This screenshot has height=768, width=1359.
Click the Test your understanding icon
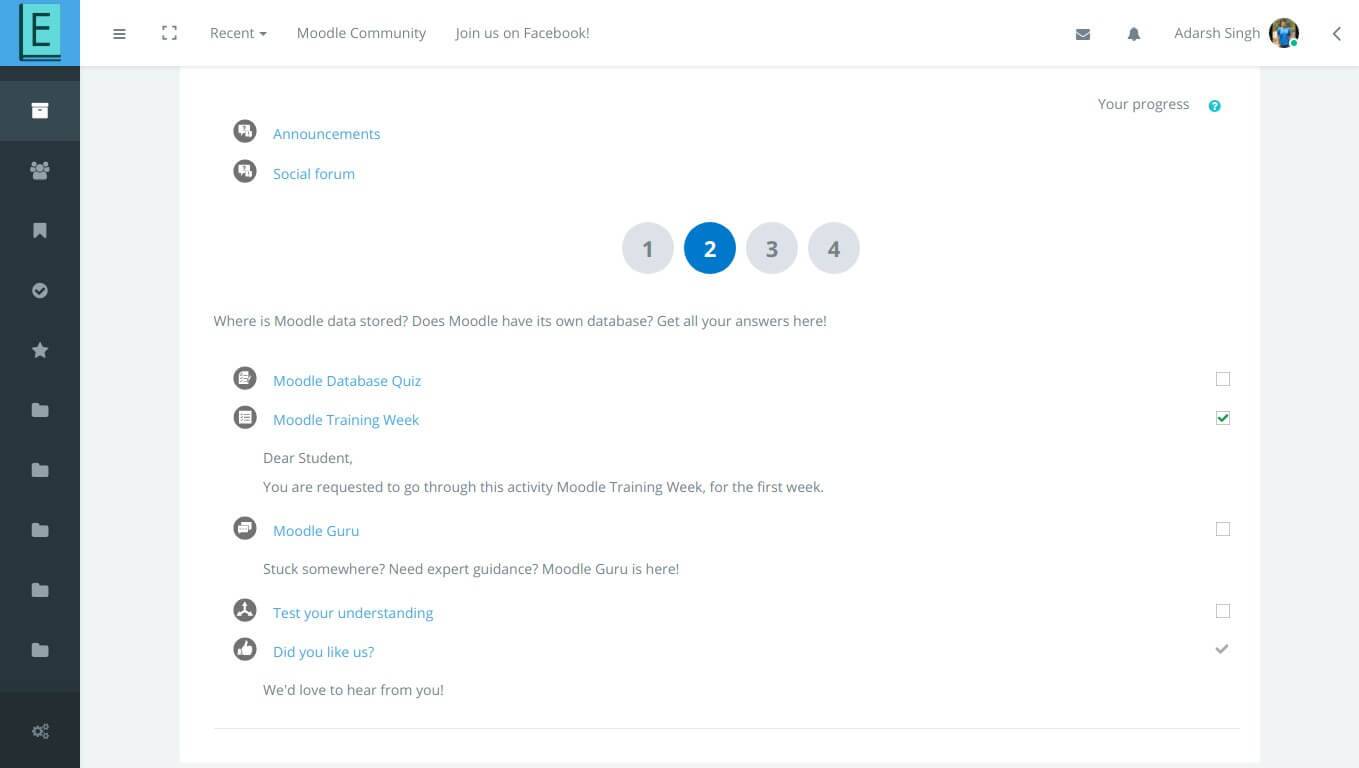point(245,610)
